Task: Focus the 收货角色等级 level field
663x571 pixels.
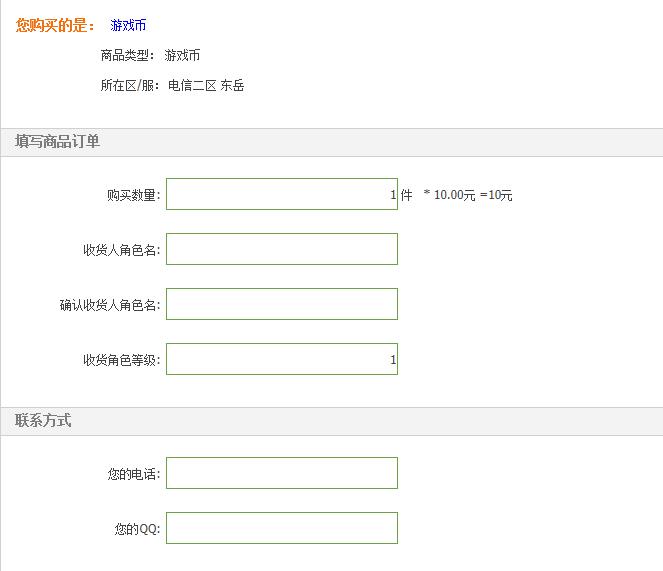Action: point(282,359)
